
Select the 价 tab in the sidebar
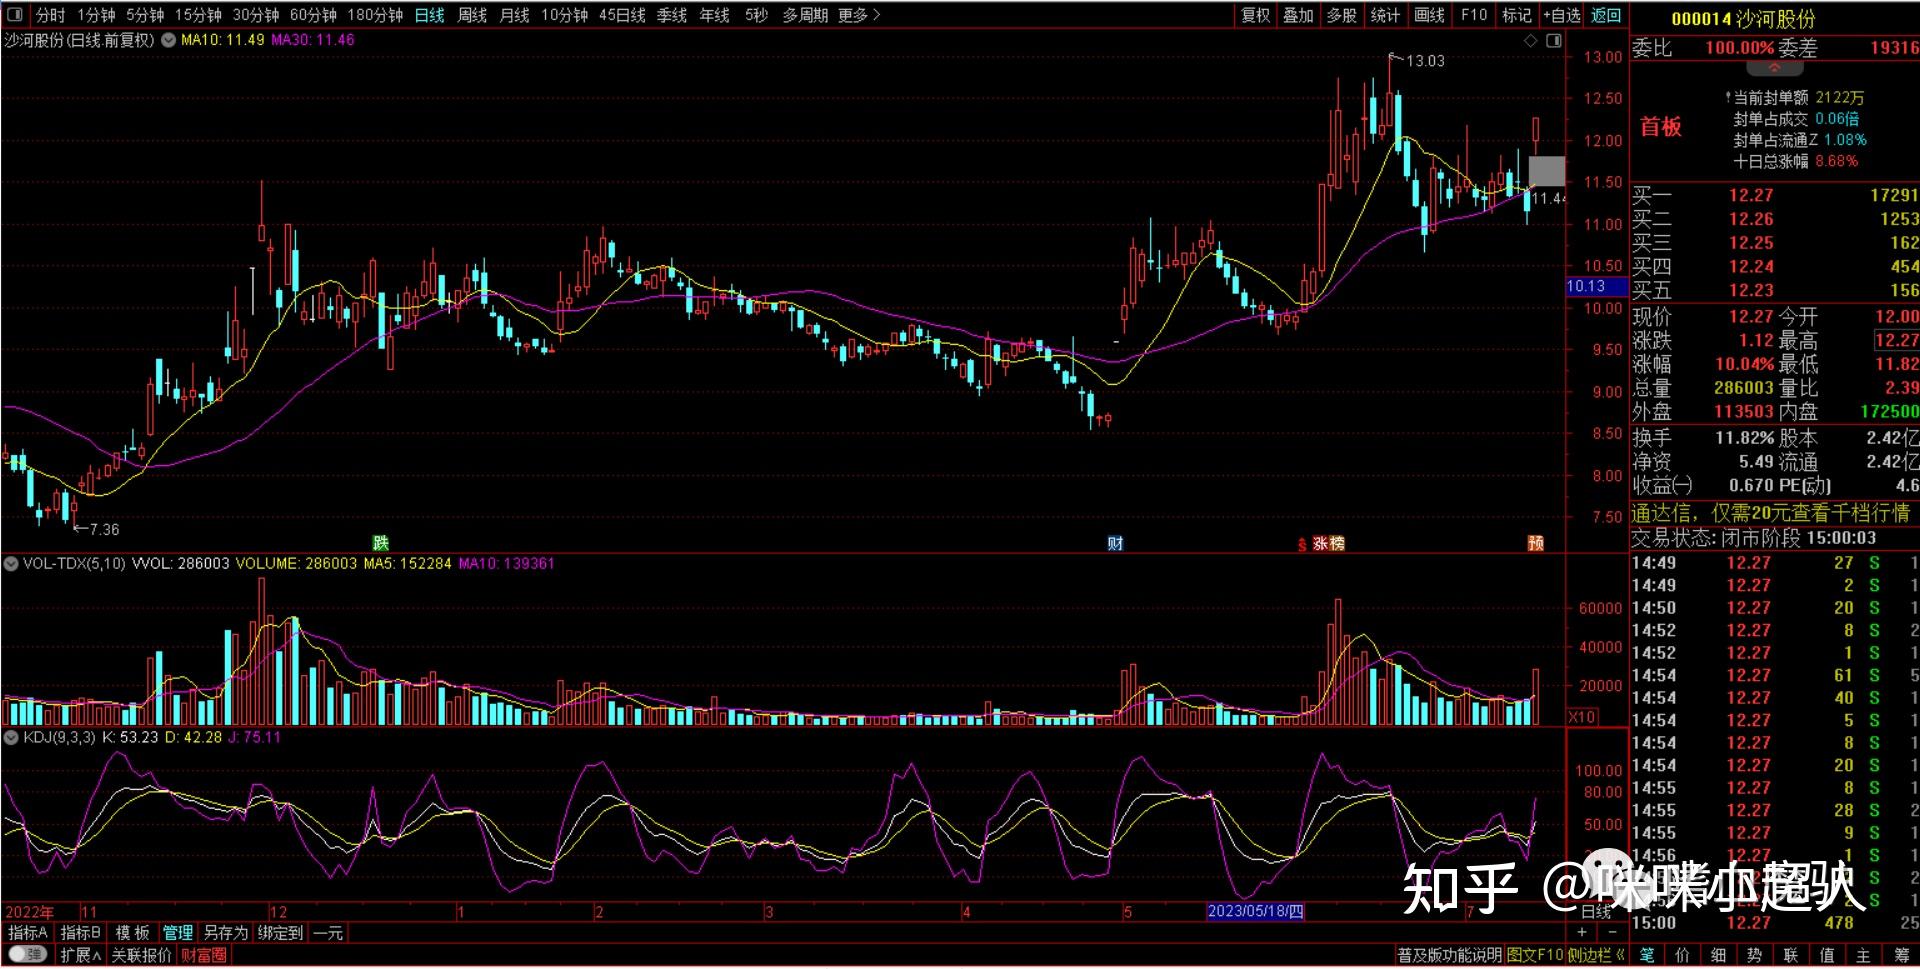click(x=1683, y=956)
